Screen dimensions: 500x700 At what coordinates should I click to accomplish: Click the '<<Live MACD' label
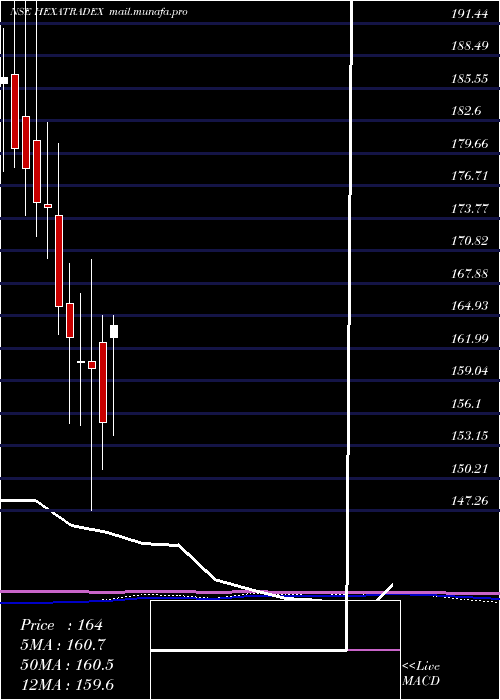point(421,674)
